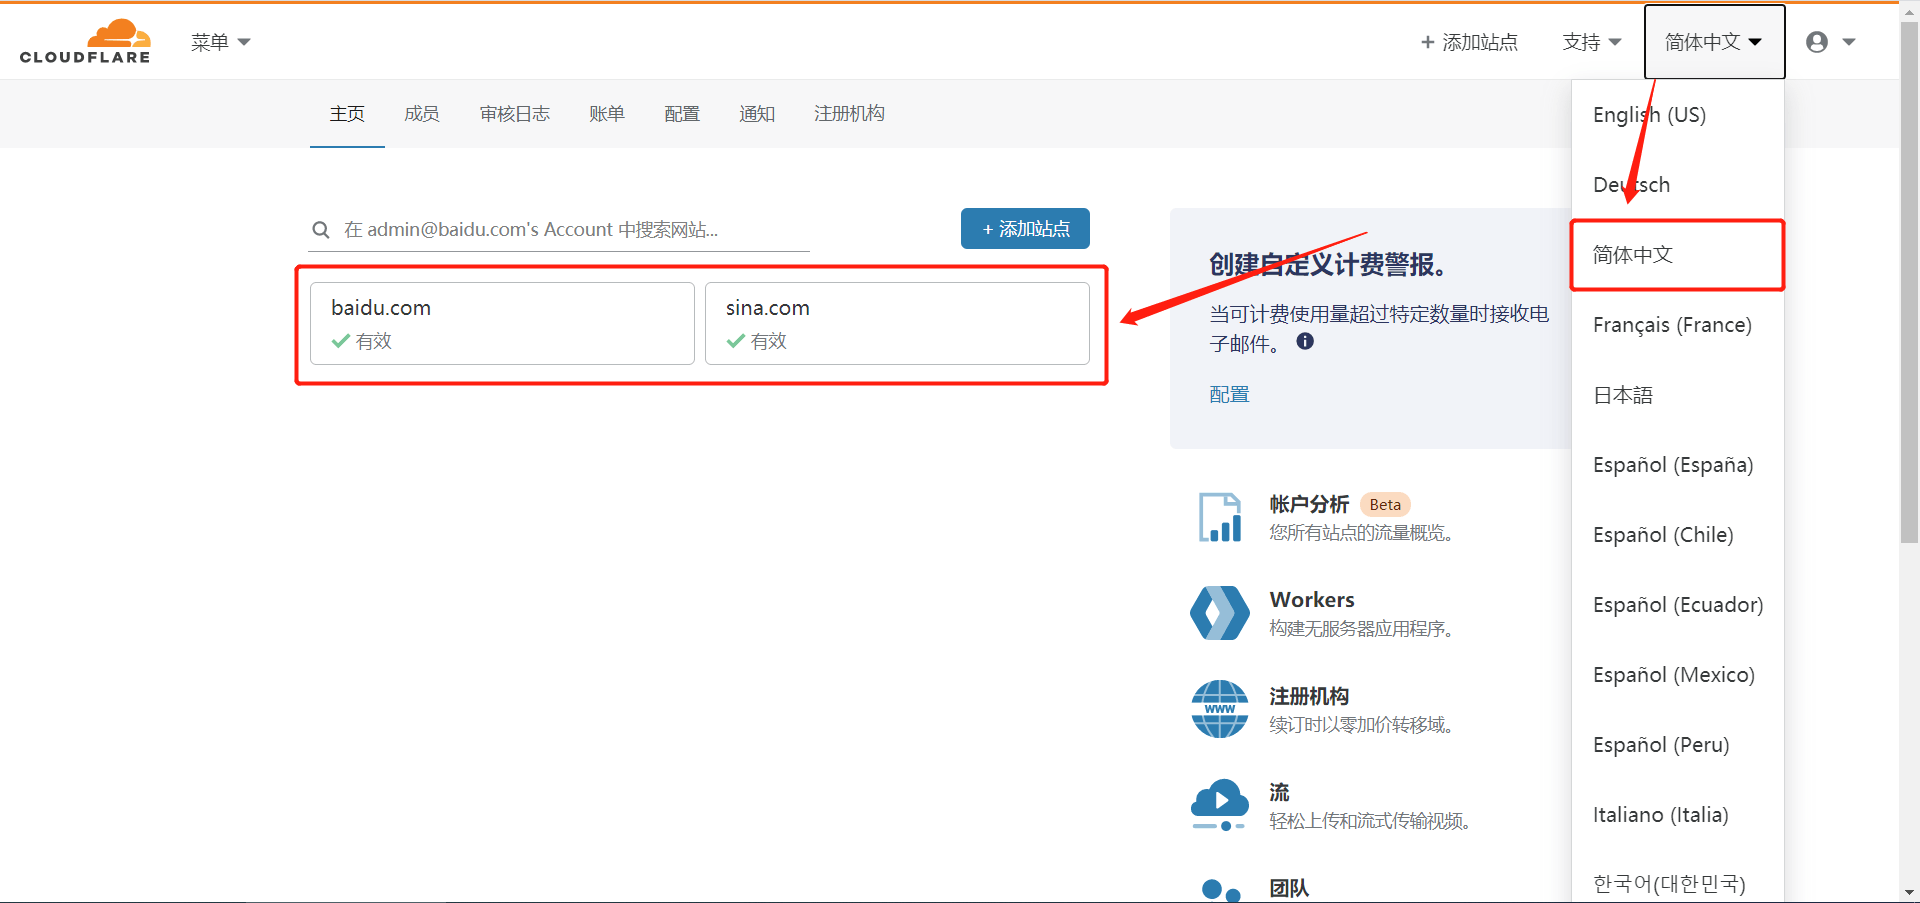Open the 帐户分析 link

(1309, 504)
